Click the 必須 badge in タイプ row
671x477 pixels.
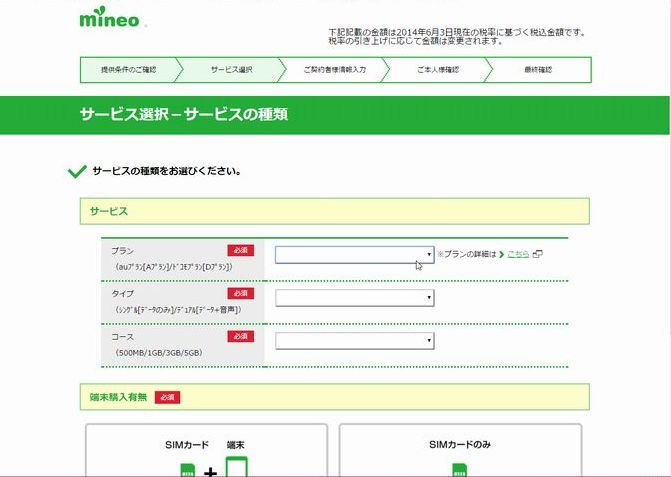click(x=240, y=293)
